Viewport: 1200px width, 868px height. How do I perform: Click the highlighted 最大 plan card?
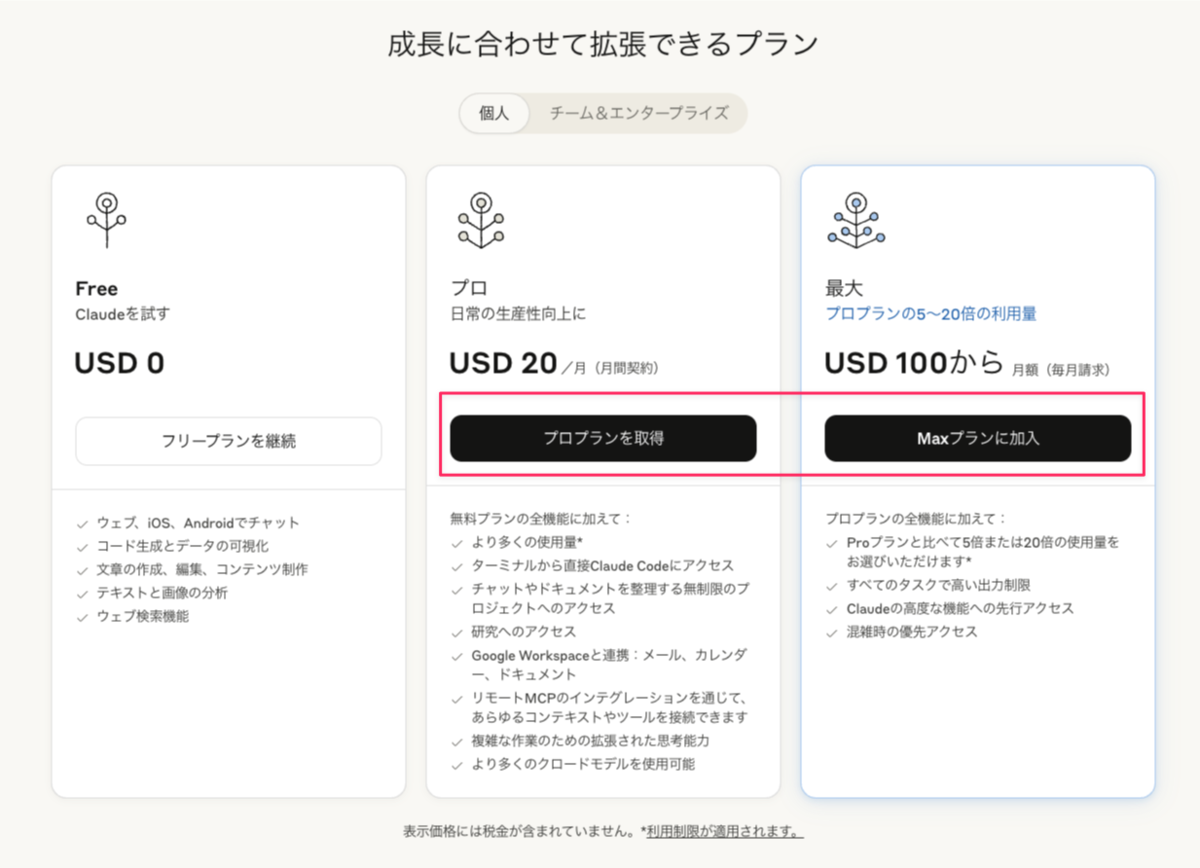click(x=978, y=720)
